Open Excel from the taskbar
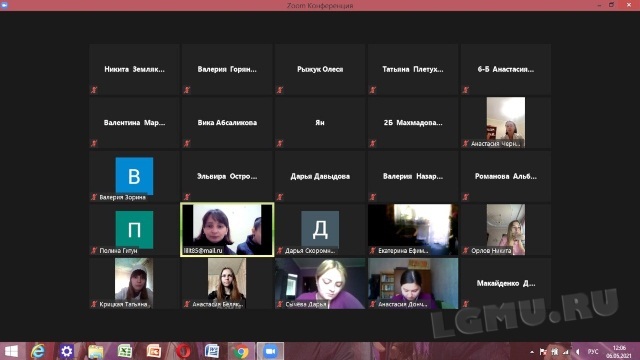Viewport: 640px width, 360px height. coord(124,351)
